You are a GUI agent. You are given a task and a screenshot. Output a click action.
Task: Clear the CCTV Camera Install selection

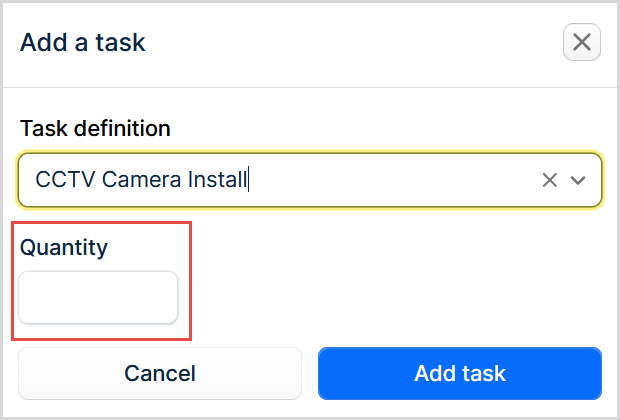click(x=549, y=180)
